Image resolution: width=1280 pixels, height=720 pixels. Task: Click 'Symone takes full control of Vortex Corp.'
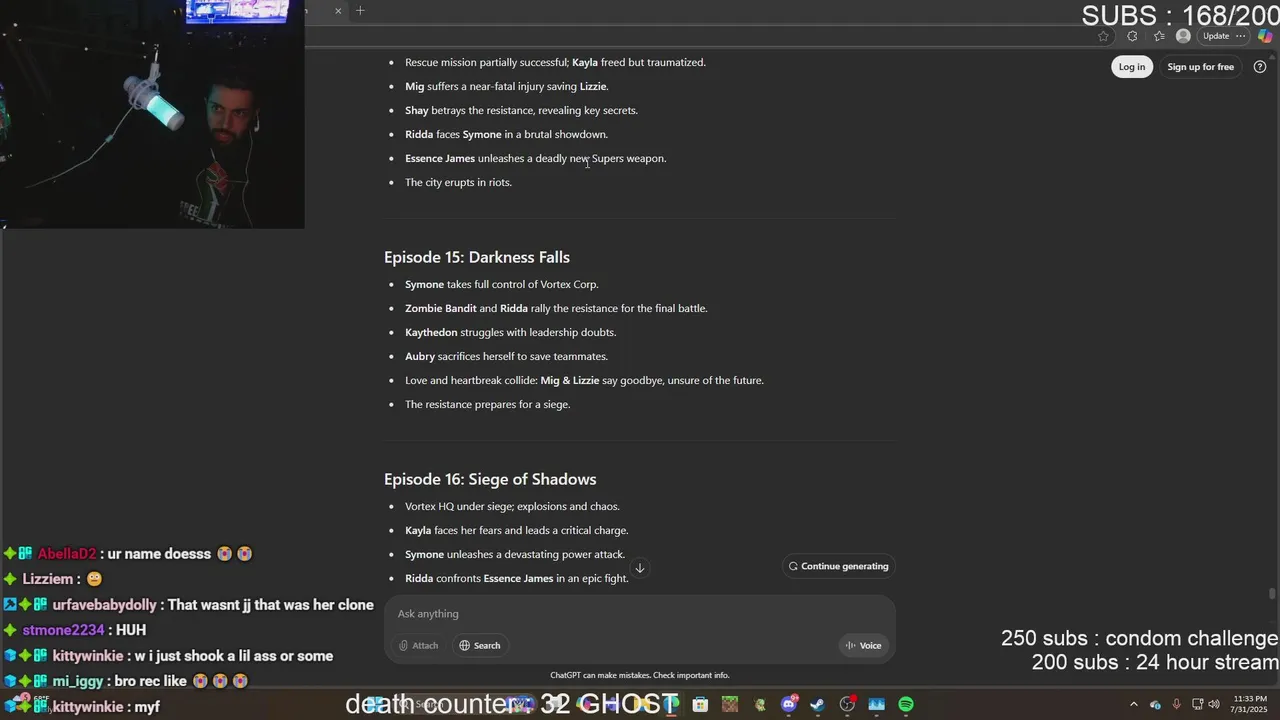[502, 284]
